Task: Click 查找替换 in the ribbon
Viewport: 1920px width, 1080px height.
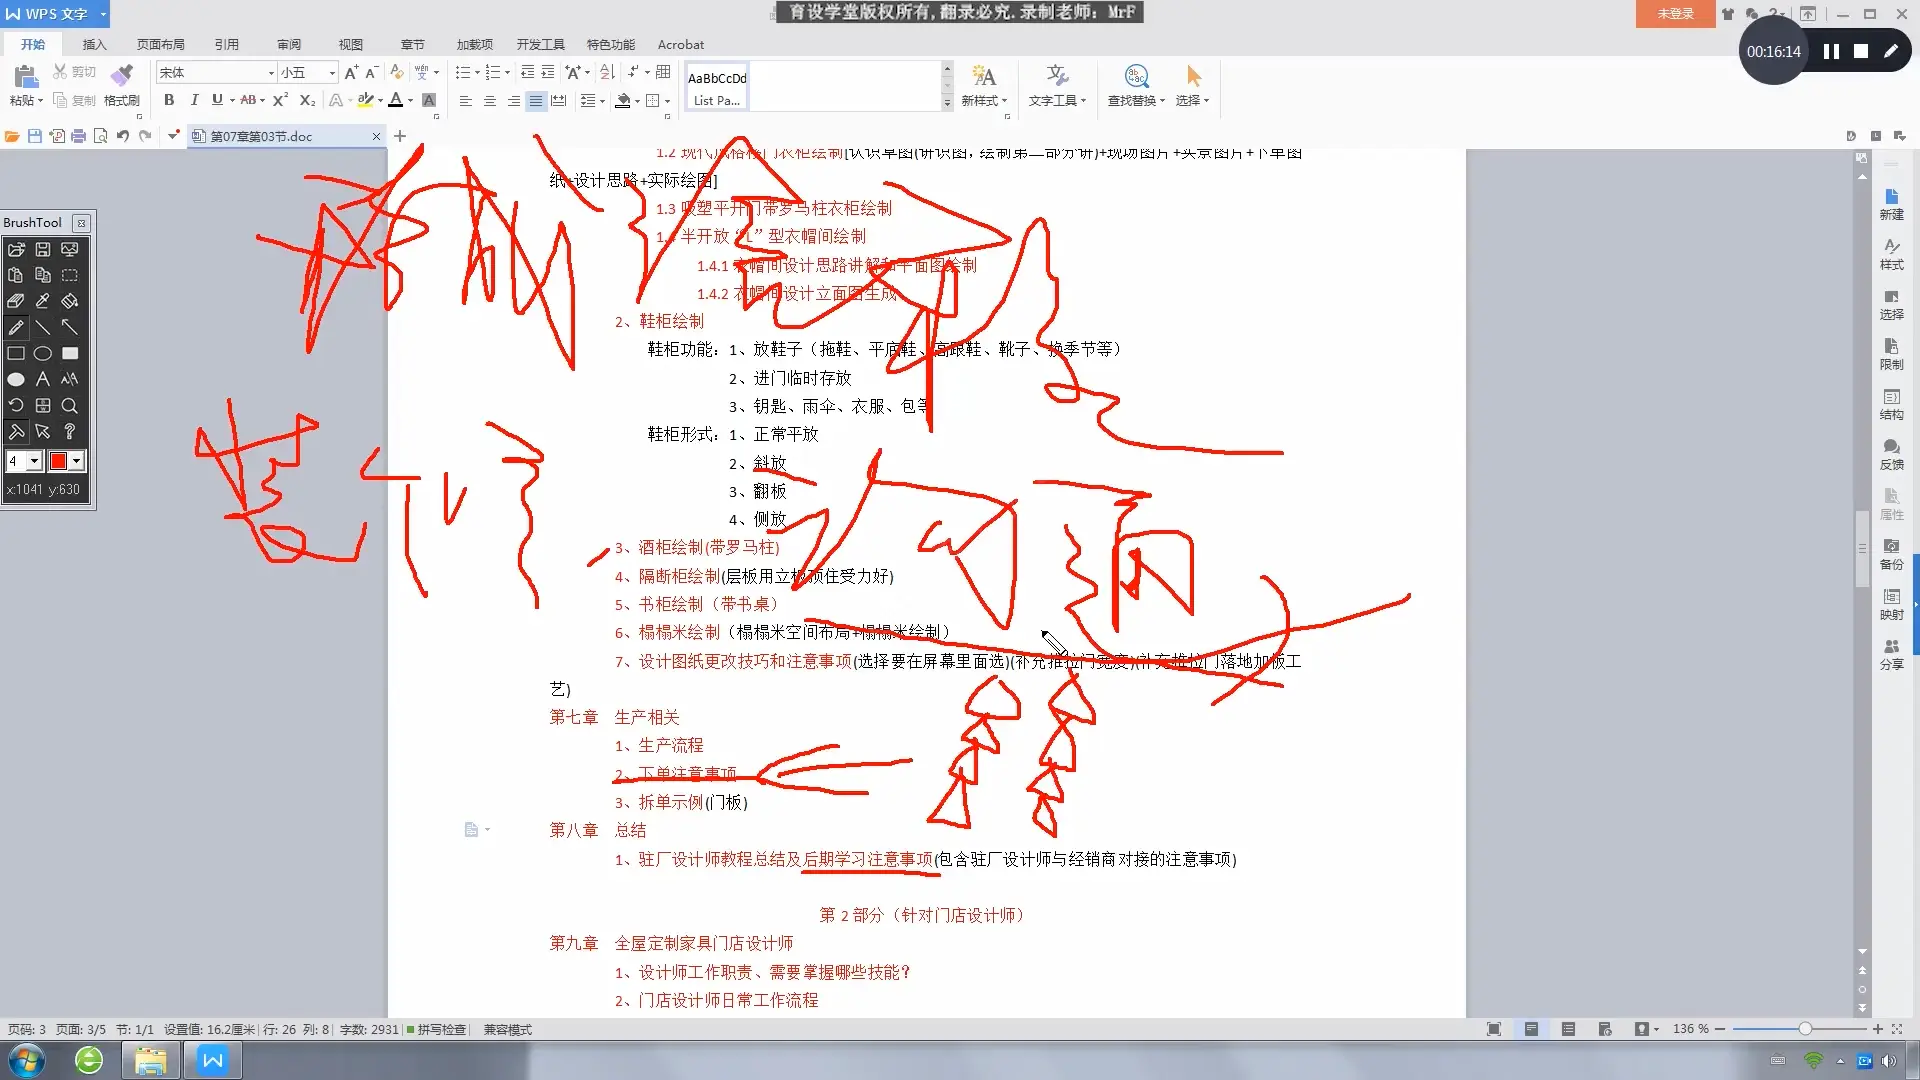Action: point(1136,85)
